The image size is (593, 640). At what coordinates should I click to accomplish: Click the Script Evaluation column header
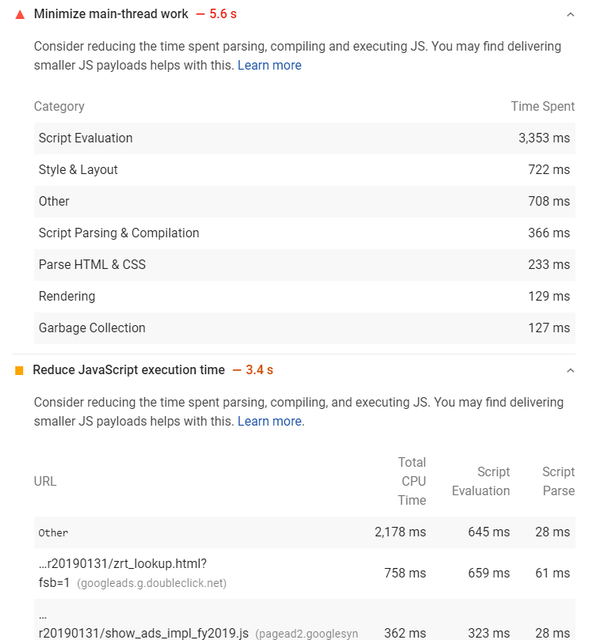[x=481, y=481]
